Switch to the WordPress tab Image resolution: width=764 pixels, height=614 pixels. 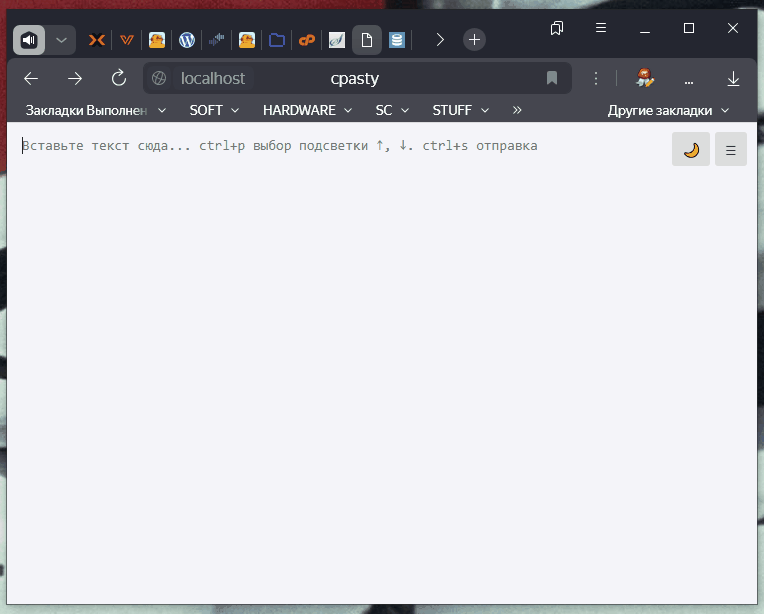point(187,40)
